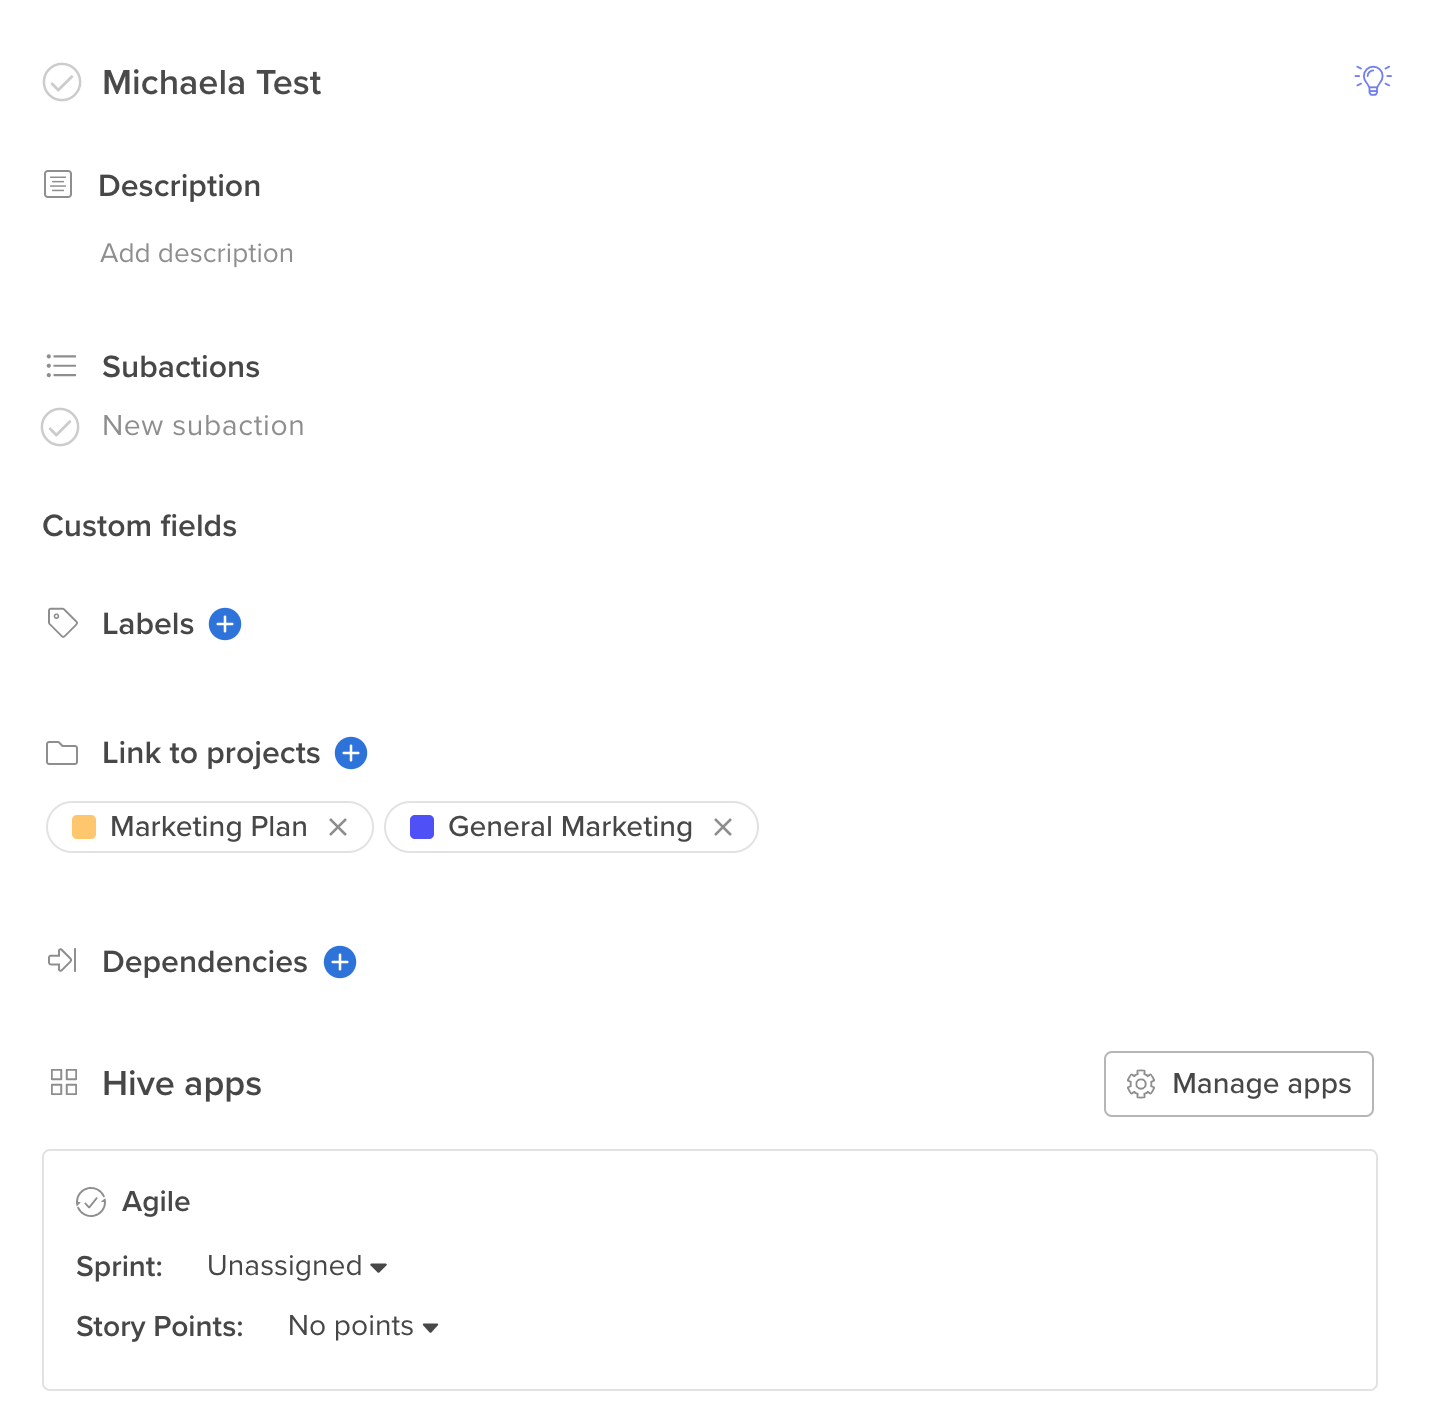
Task: Click the Custom fields heading
Action: (140, 526)
